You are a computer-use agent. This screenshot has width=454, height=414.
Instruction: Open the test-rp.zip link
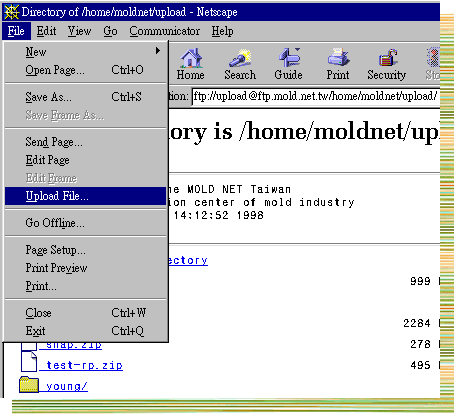pyautogui.click(x=81, y=365)
